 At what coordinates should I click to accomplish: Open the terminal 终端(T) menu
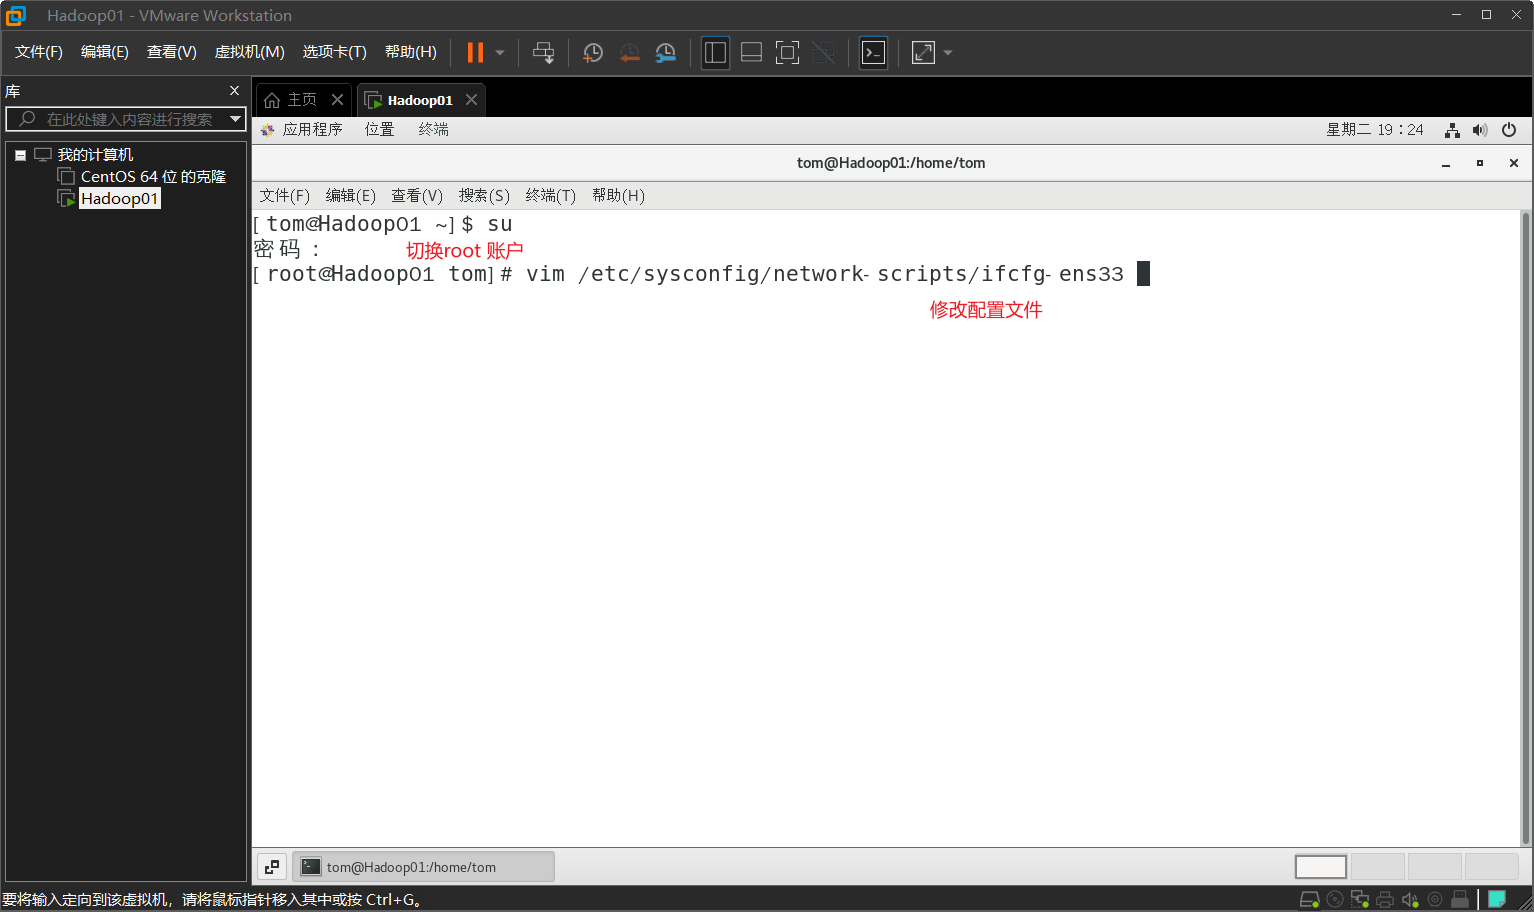[551, 196]
